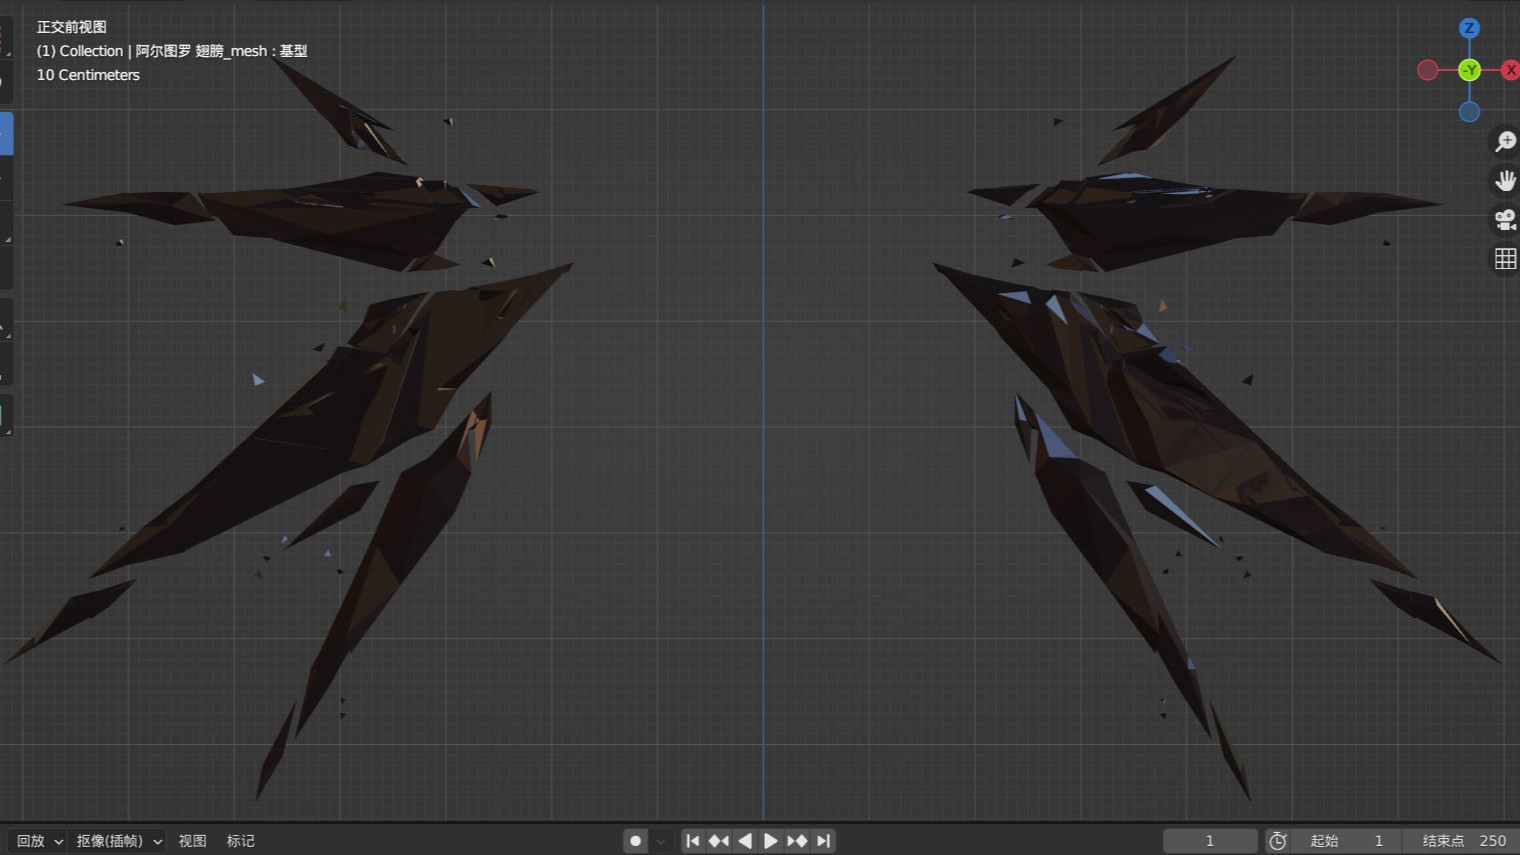Open the 视图 menu in timeline
Screen dimensions: 1520x855
coord(192,841)
